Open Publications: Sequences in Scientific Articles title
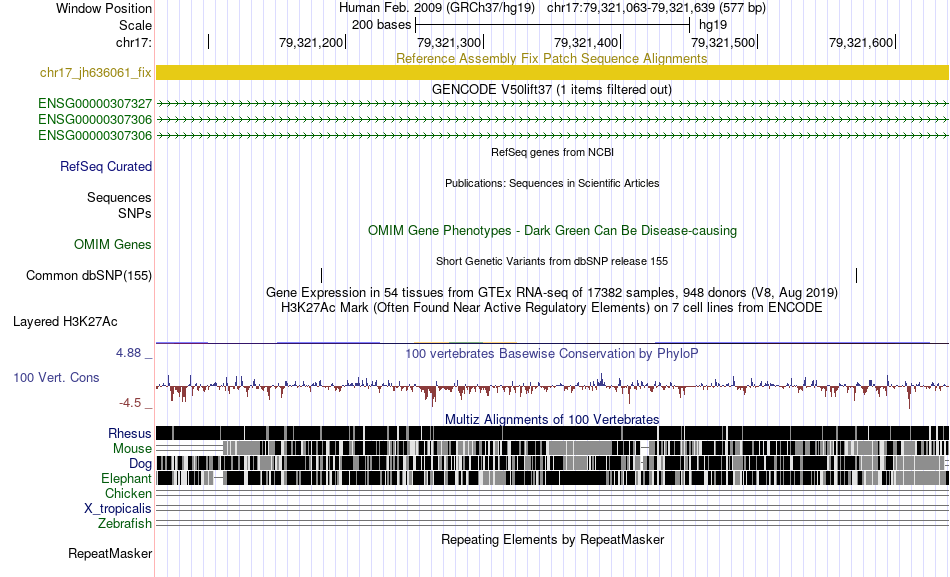This screenshot has width=950, height=577. click(x=552, y=183)
